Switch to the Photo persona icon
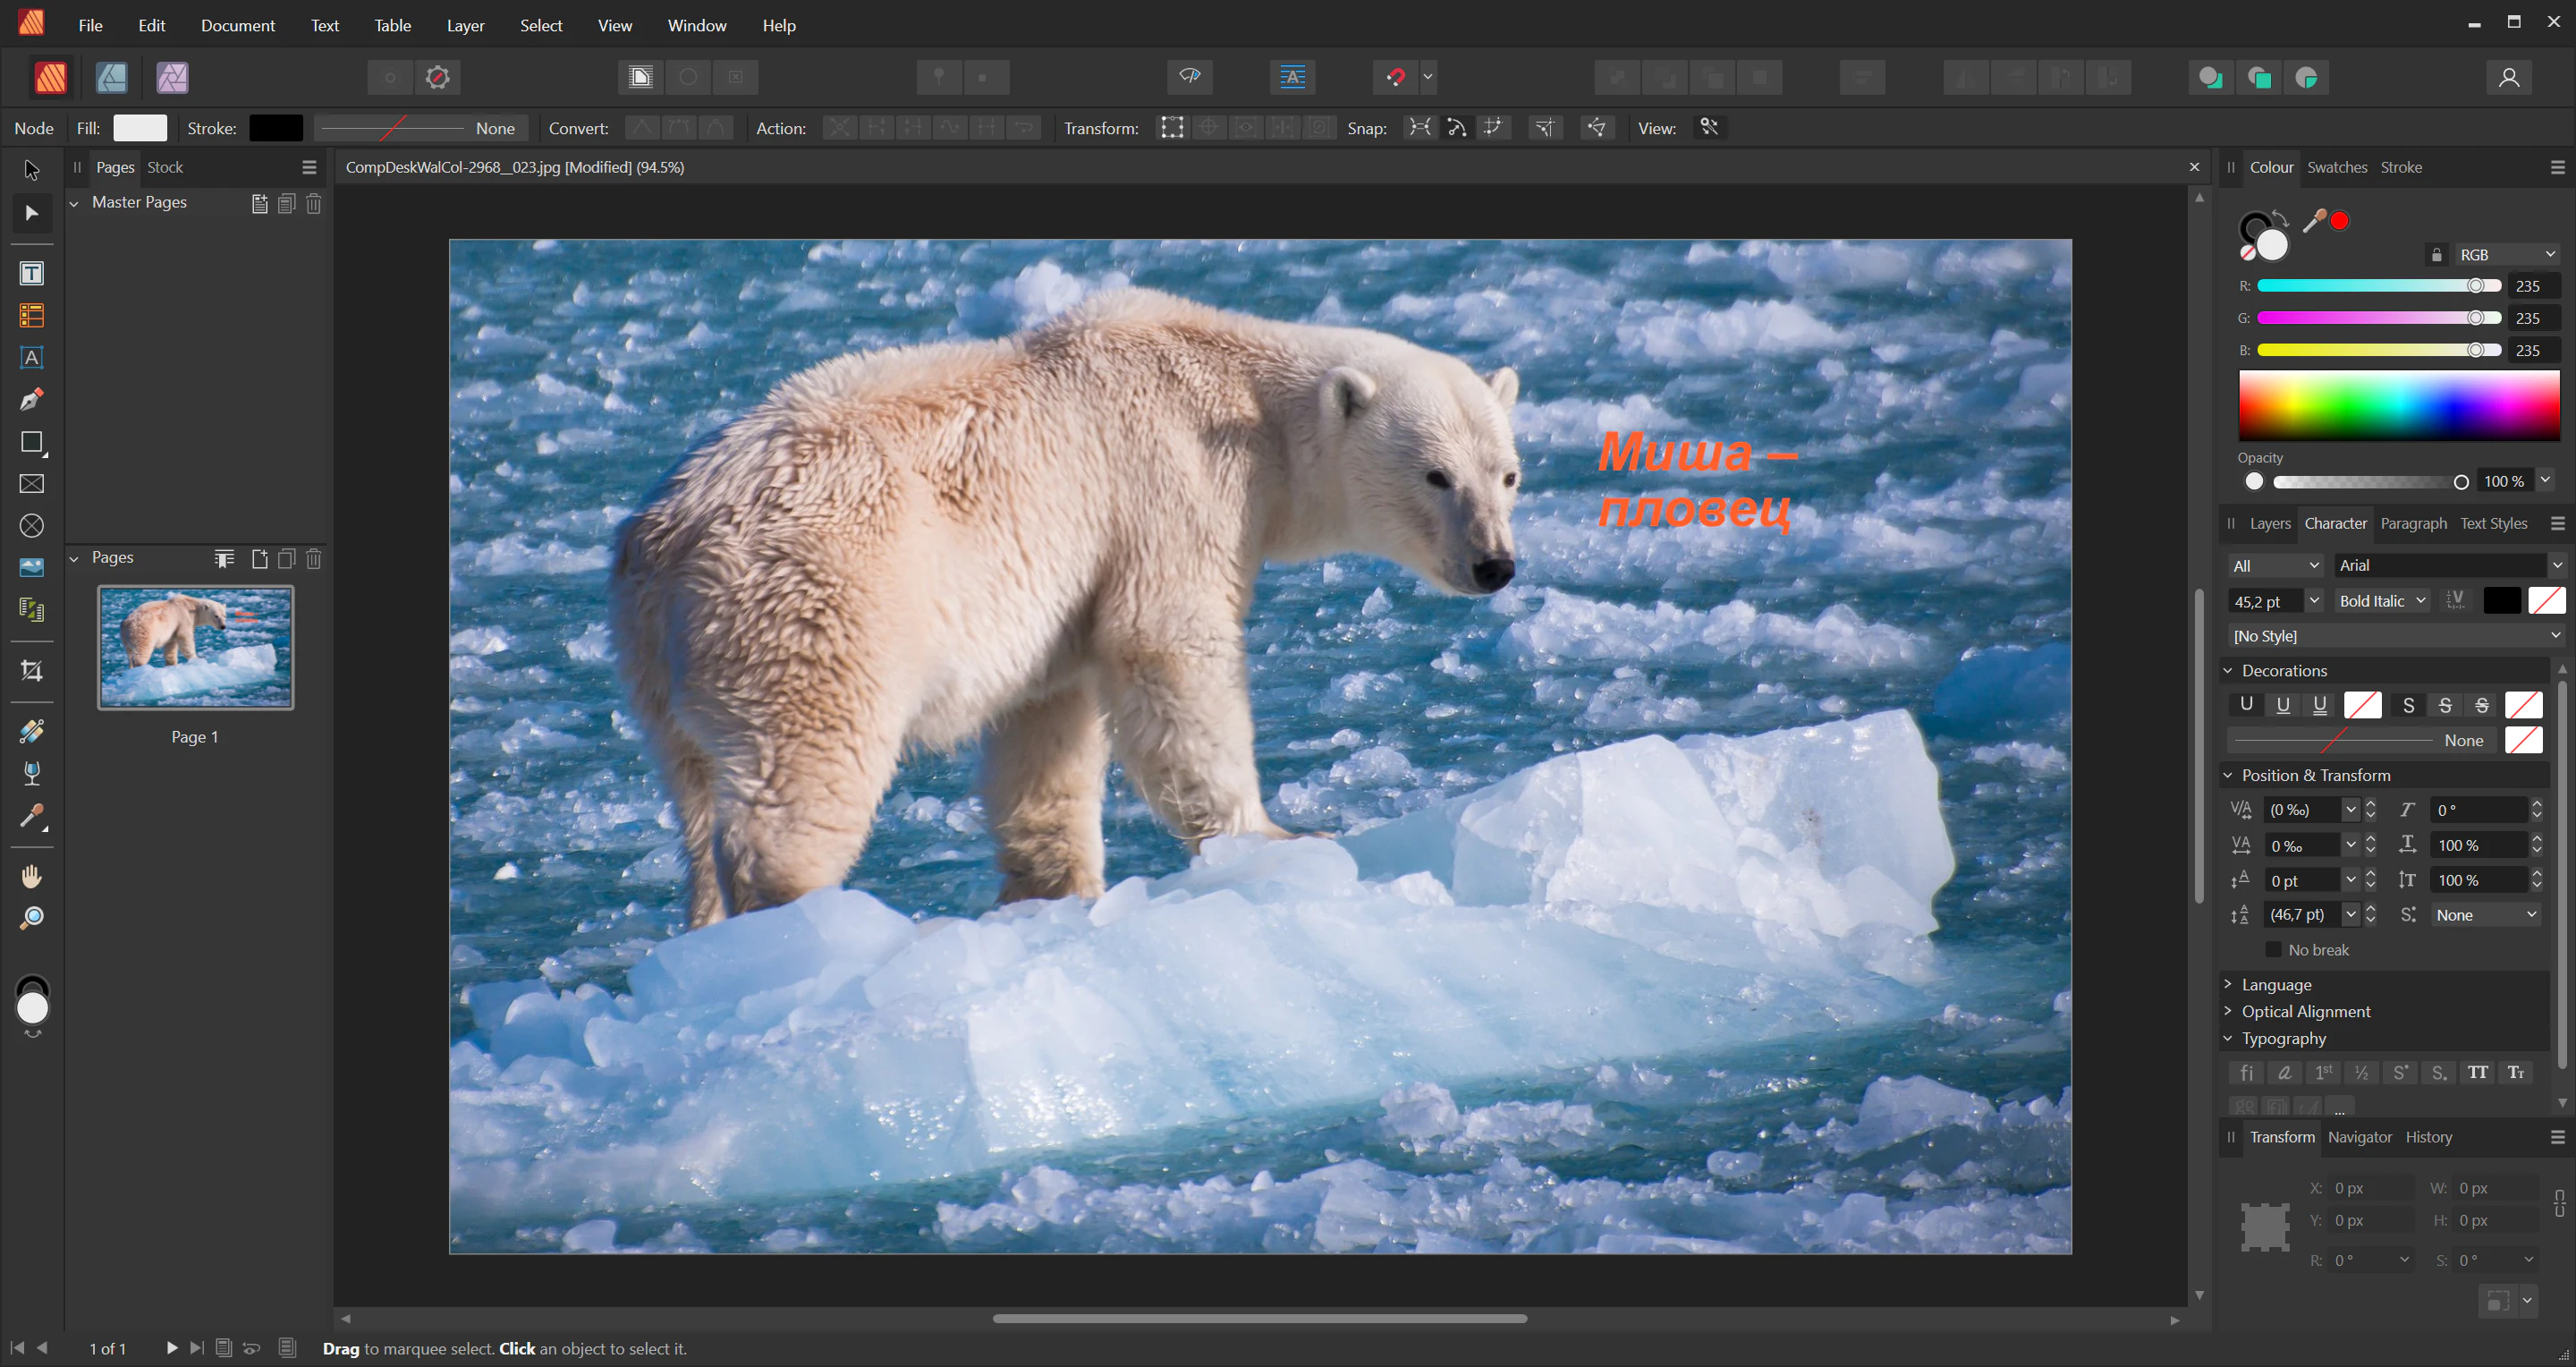 pyautogui.click(x=172, y=77)
